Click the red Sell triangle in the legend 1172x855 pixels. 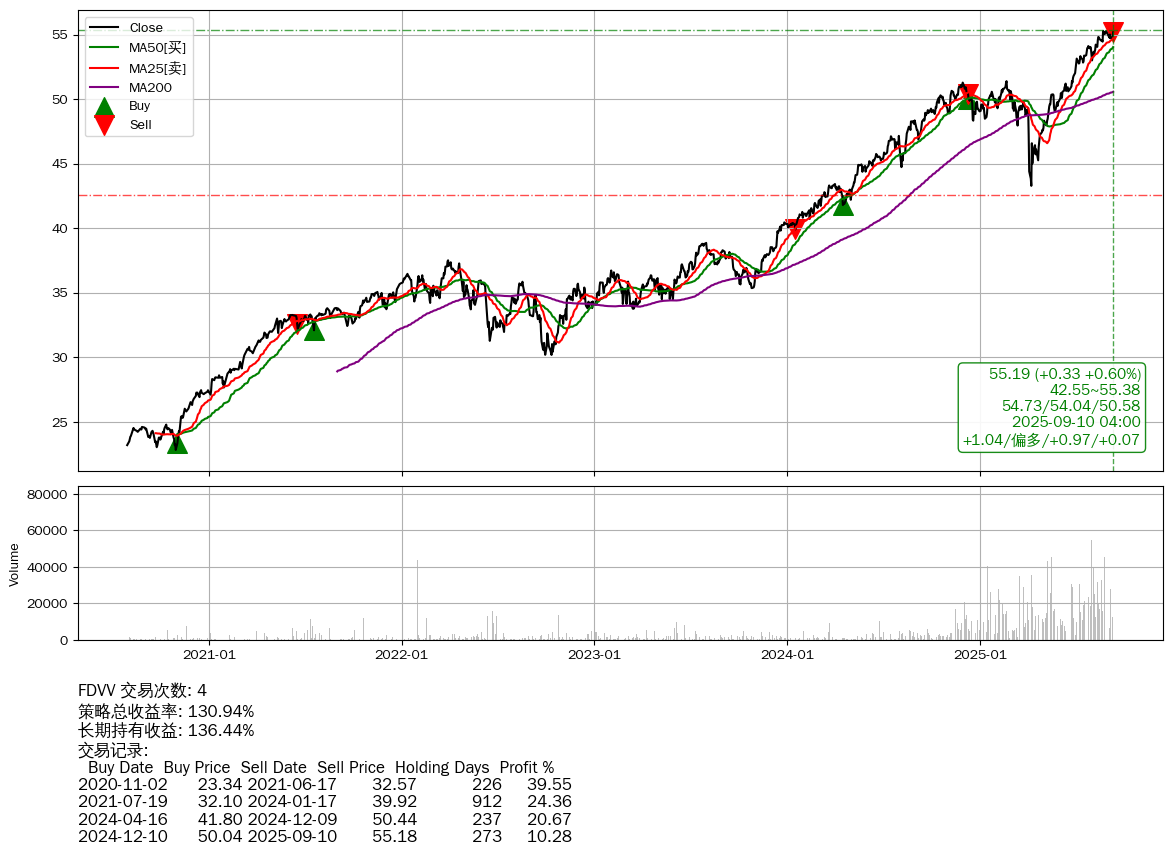tap(104, 125)
